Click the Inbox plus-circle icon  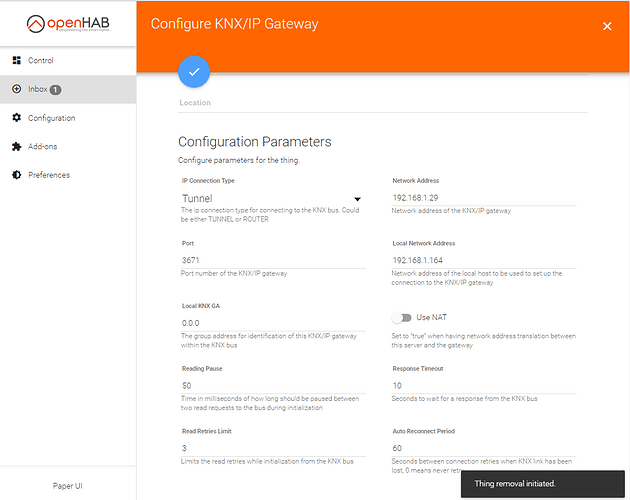click(16, 89)
